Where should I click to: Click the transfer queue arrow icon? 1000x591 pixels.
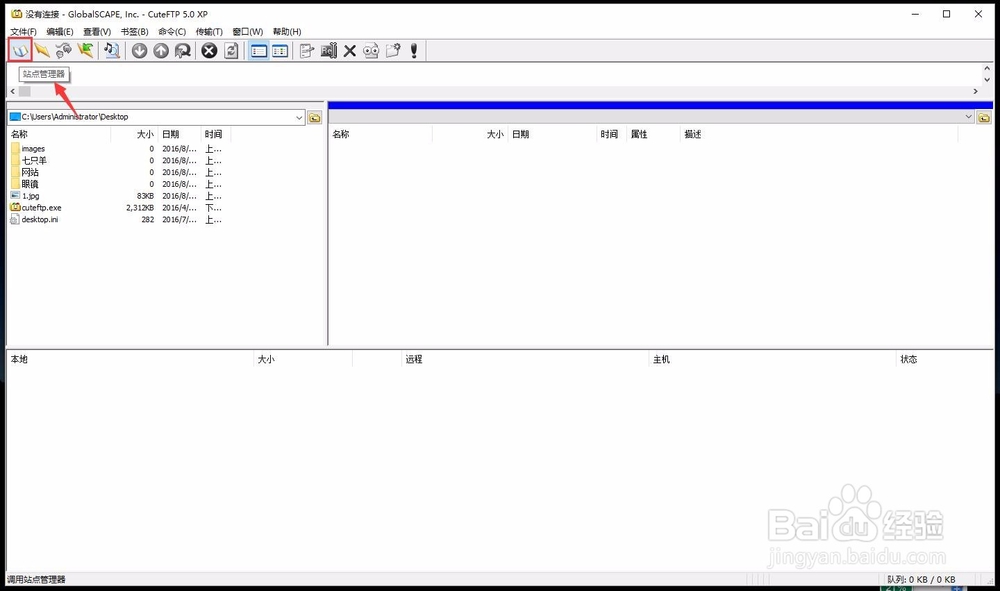click(182, 51)
